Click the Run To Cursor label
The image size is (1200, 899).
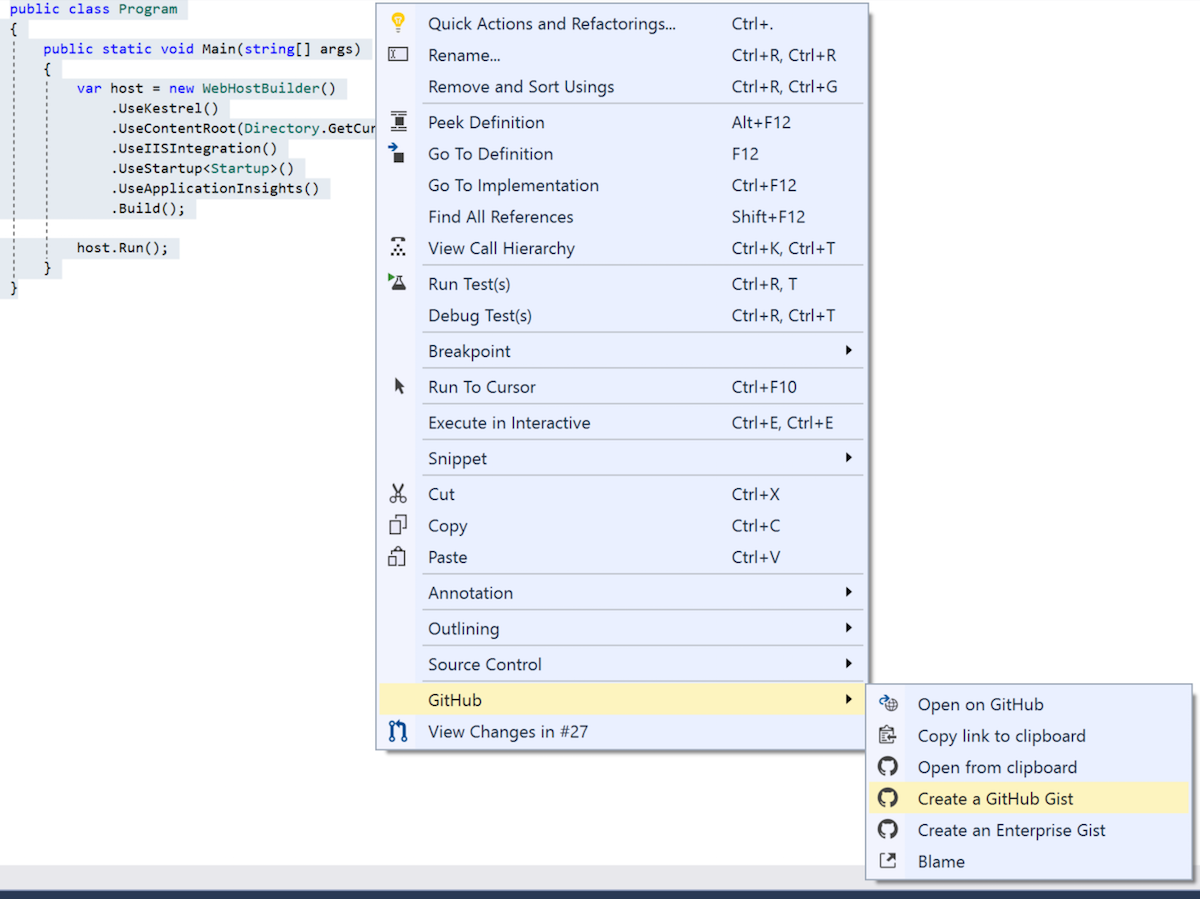click(x=482, y=387)
